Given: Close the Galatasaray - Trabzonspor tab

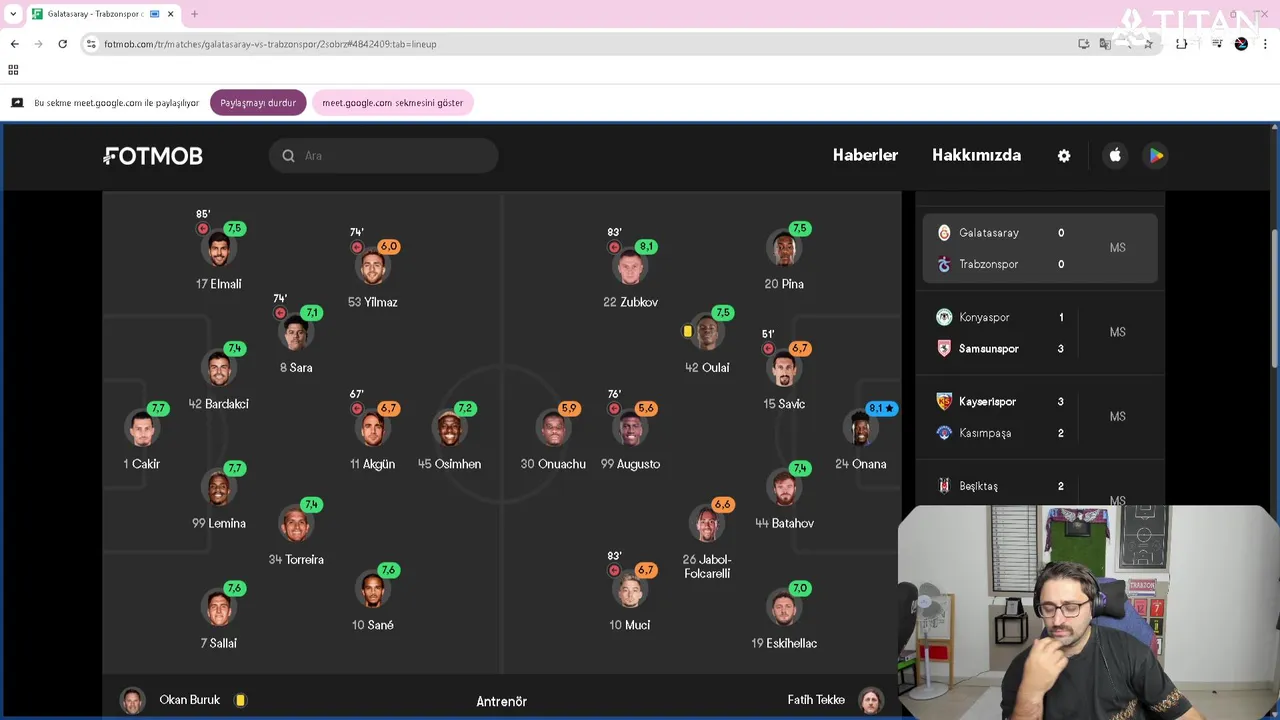Looking at the screenshot, I should pos(170,14).
